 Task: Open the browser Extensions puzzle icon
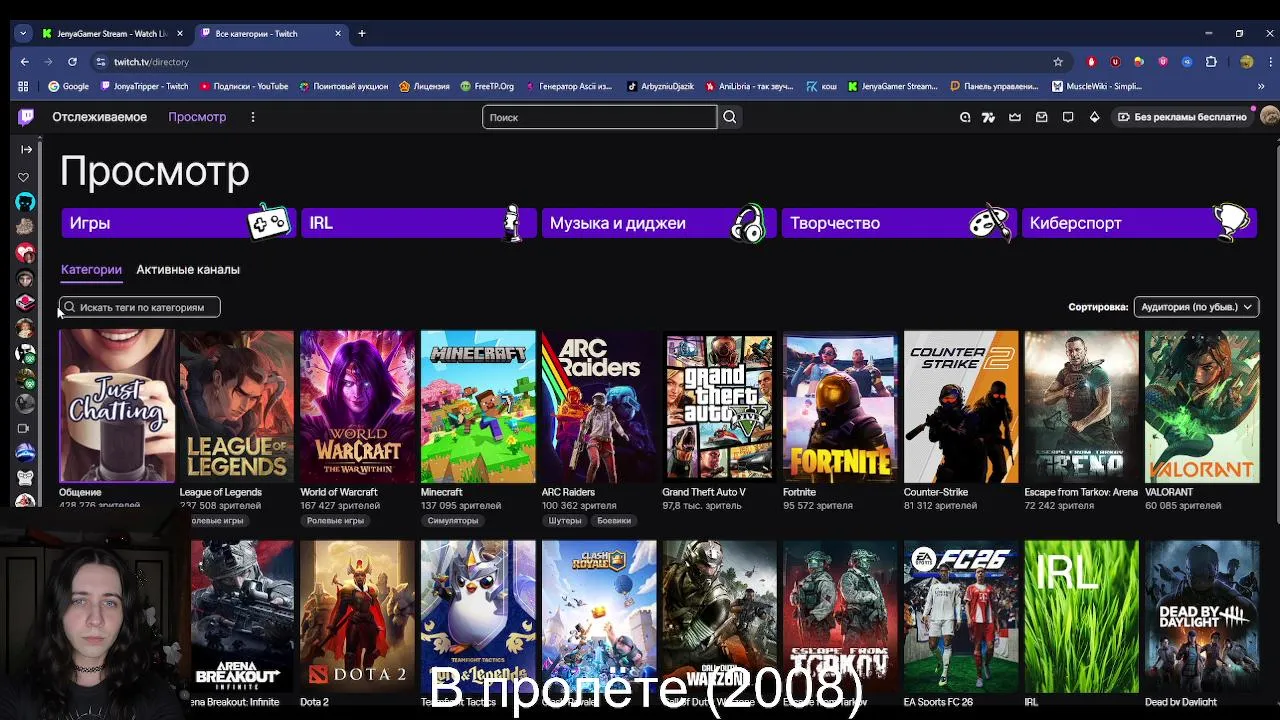click(x=1211, y=62)
